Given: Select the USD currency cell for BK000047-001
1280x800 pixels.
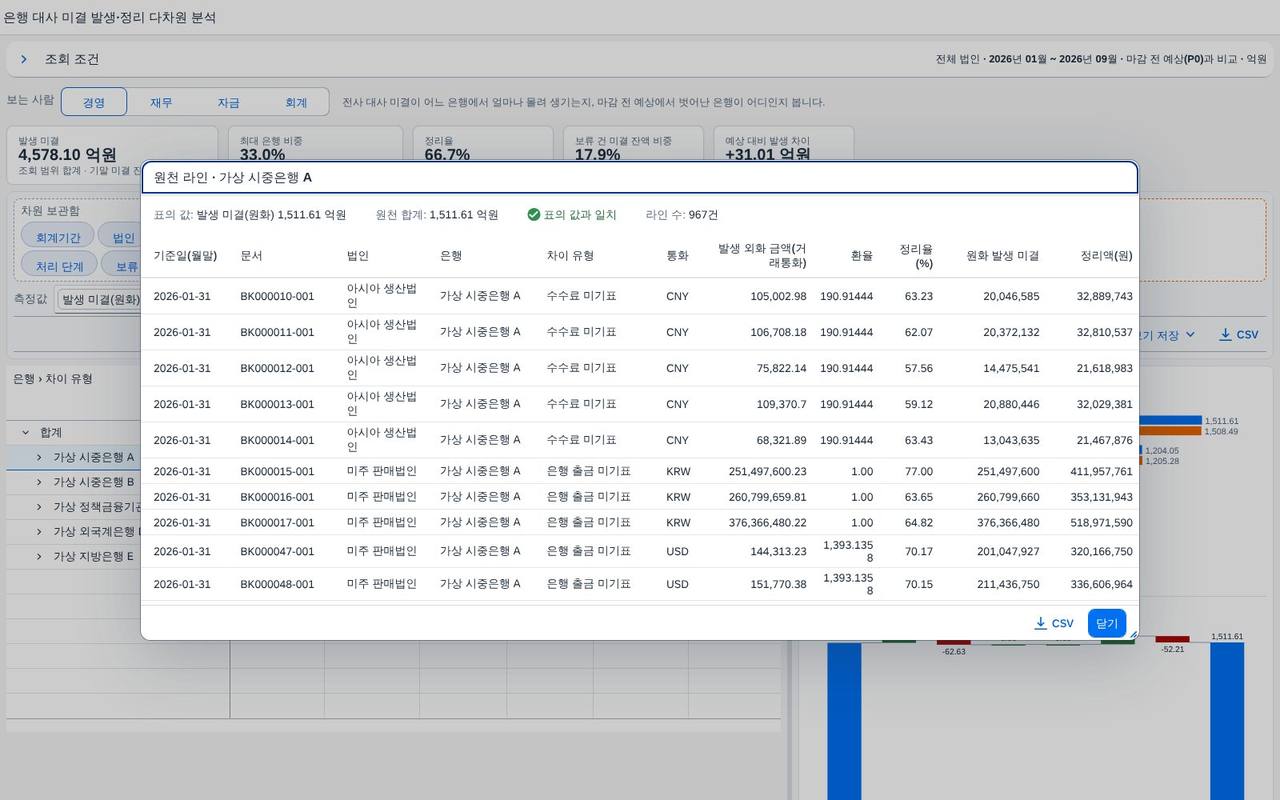Looking at the screenshot, I should pyautogui.click(x=677, y=551).
